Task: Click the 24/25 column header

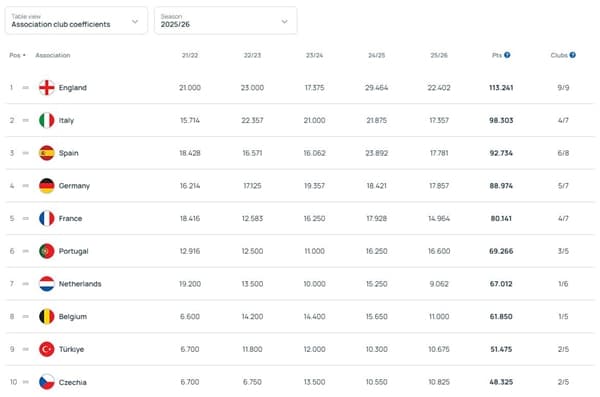Action: [x=377, y=56]
